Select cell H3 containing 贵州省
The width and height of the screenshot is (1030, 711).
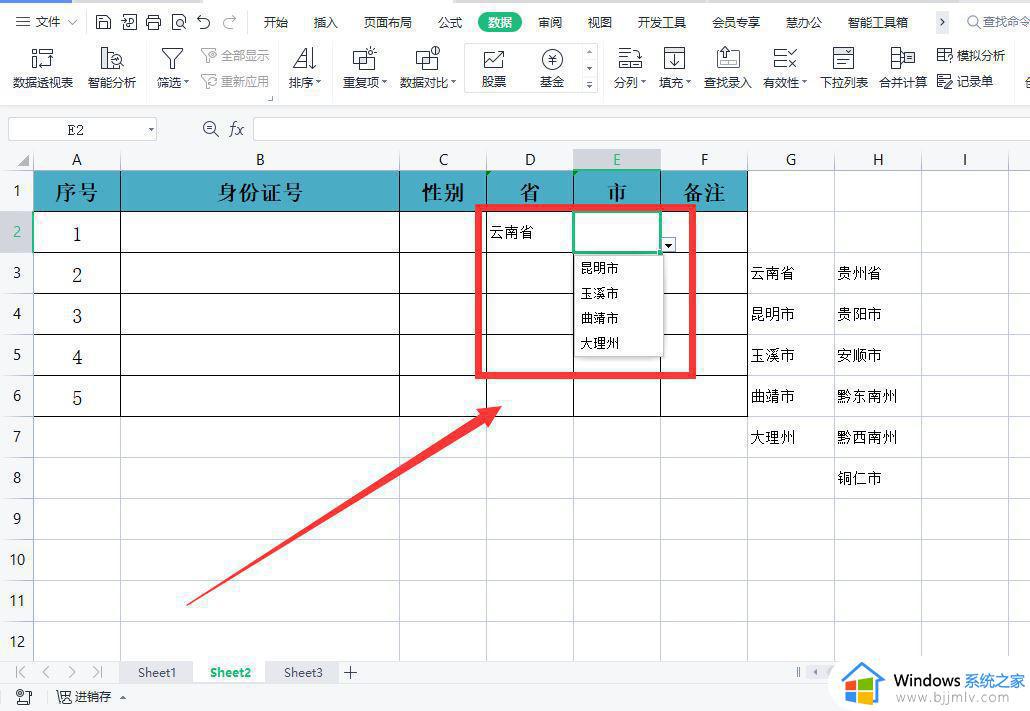pyautogui.click(x=878, y=273)
